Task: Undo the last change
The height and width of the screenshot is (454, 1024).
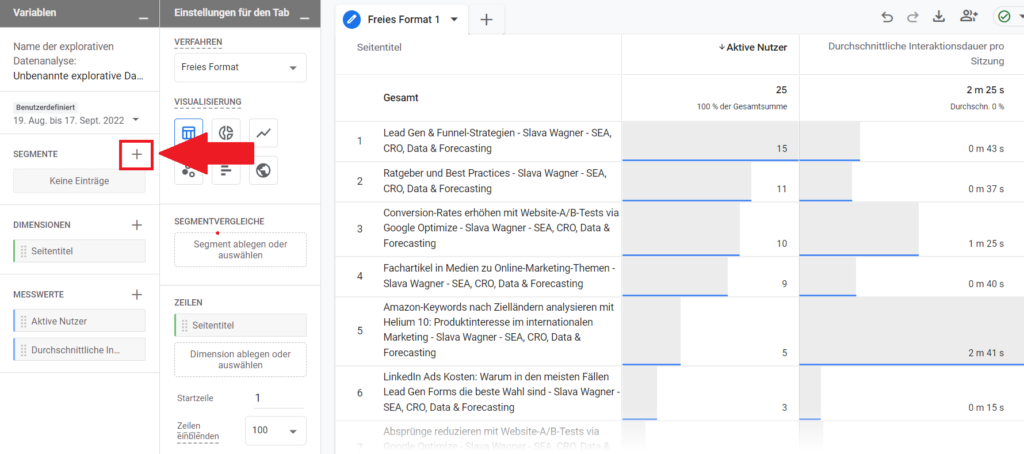Action: 887,18
